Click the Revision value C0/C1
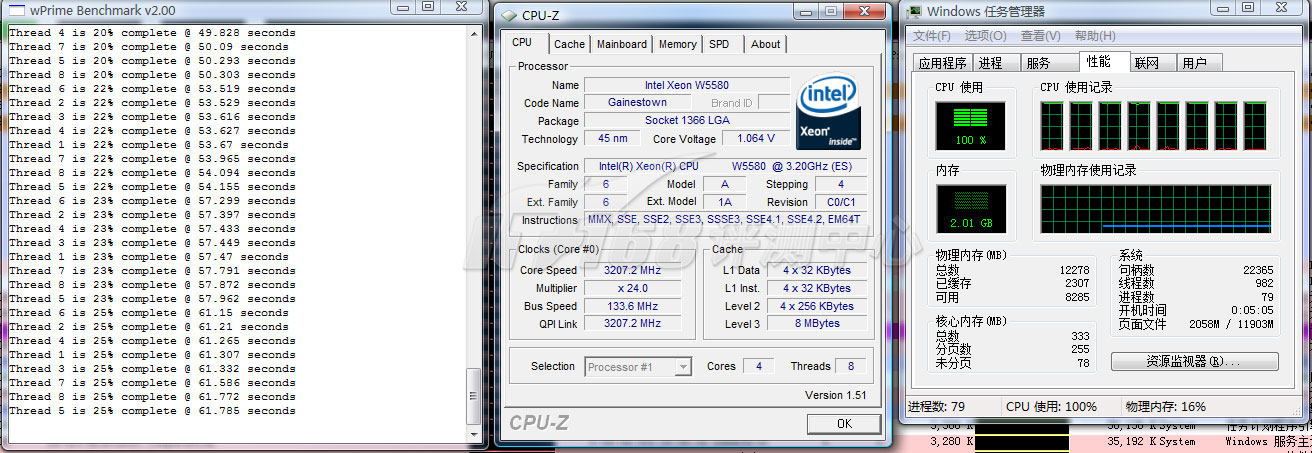 pyautogui.click(x=840, y=202)
